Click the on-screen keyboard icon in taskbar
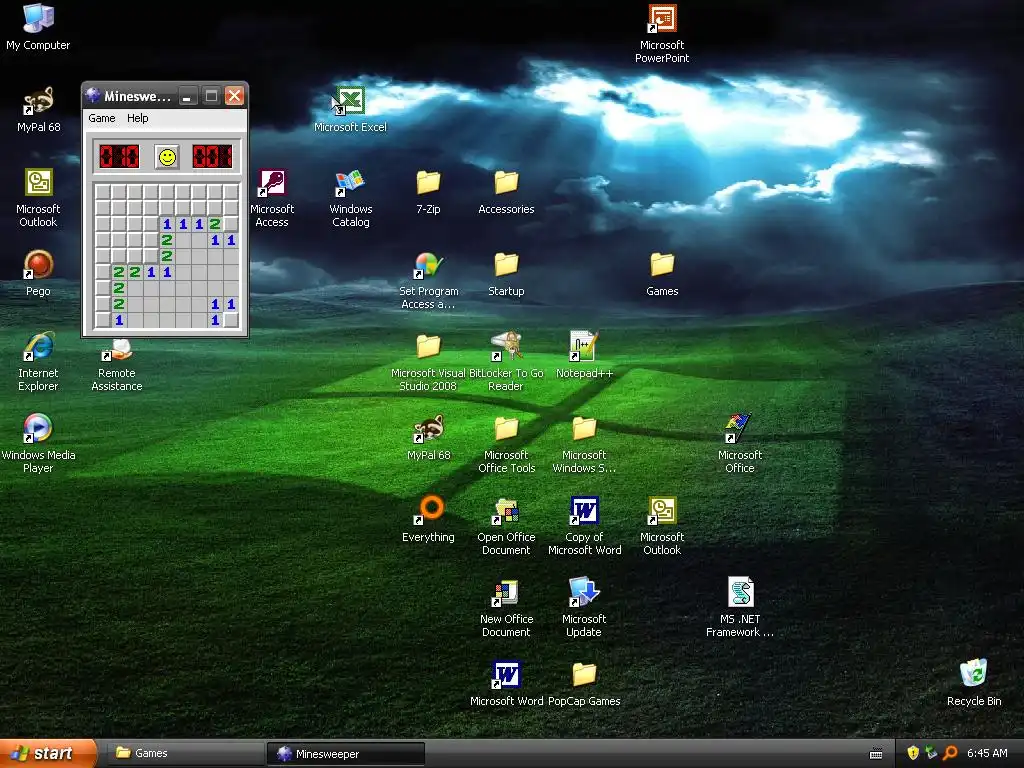 (876, 754)
